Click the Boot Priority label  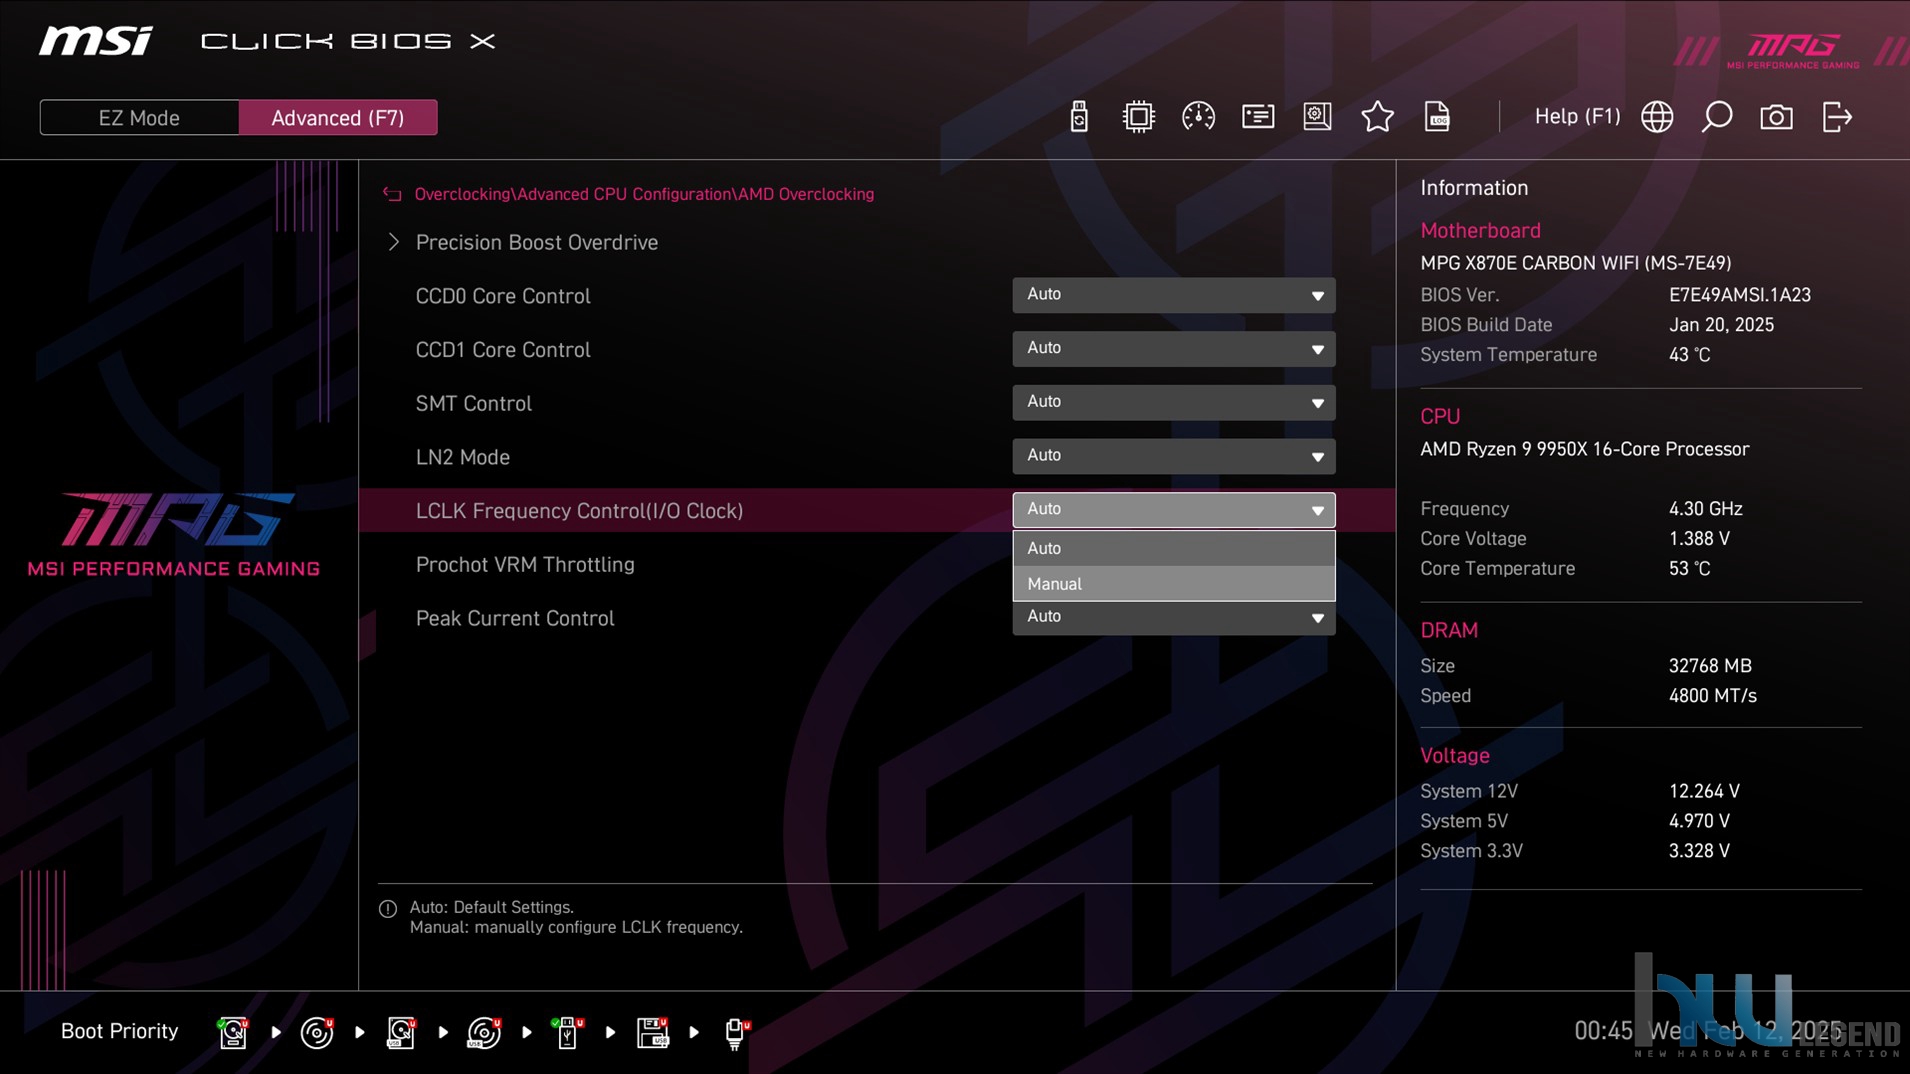click(x=119, y=1031)
